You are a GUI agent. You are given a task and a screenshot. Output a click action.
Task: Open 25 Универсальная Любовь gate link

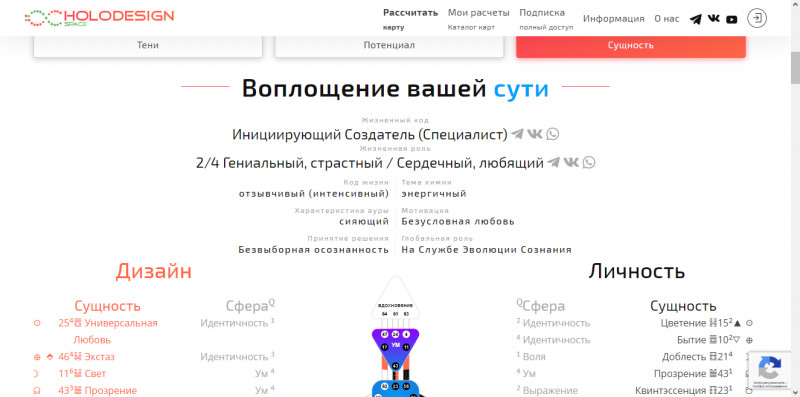108,331
